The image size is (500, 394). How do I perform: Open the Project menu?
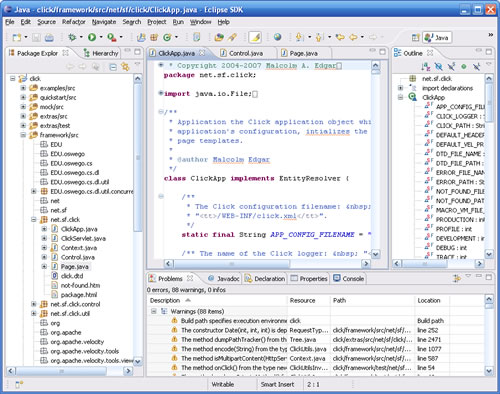click(157, 22)
